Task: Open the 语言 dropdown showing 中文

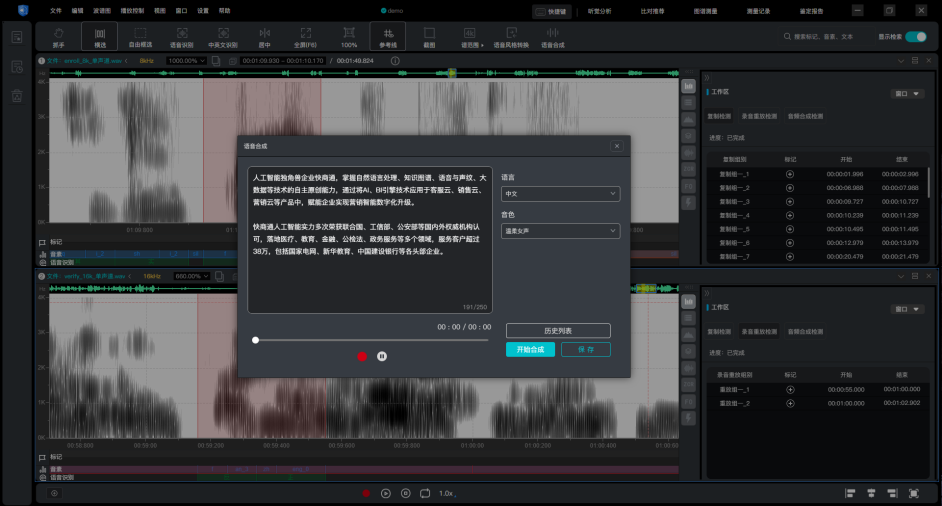Action: 560,194
